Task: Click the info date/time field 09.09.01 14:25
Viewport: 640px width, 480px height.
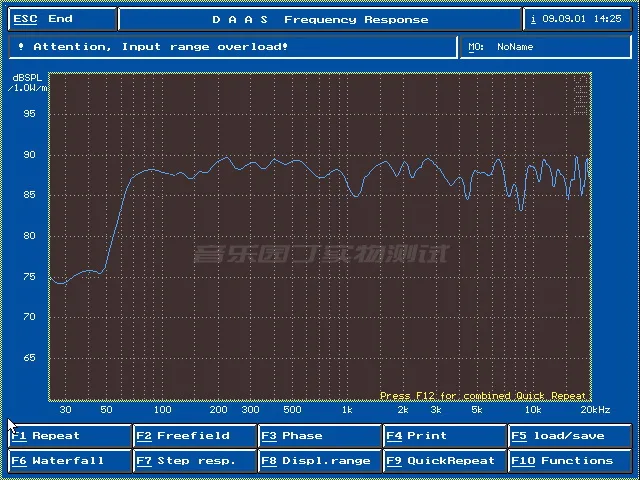Action: (577, 19)
